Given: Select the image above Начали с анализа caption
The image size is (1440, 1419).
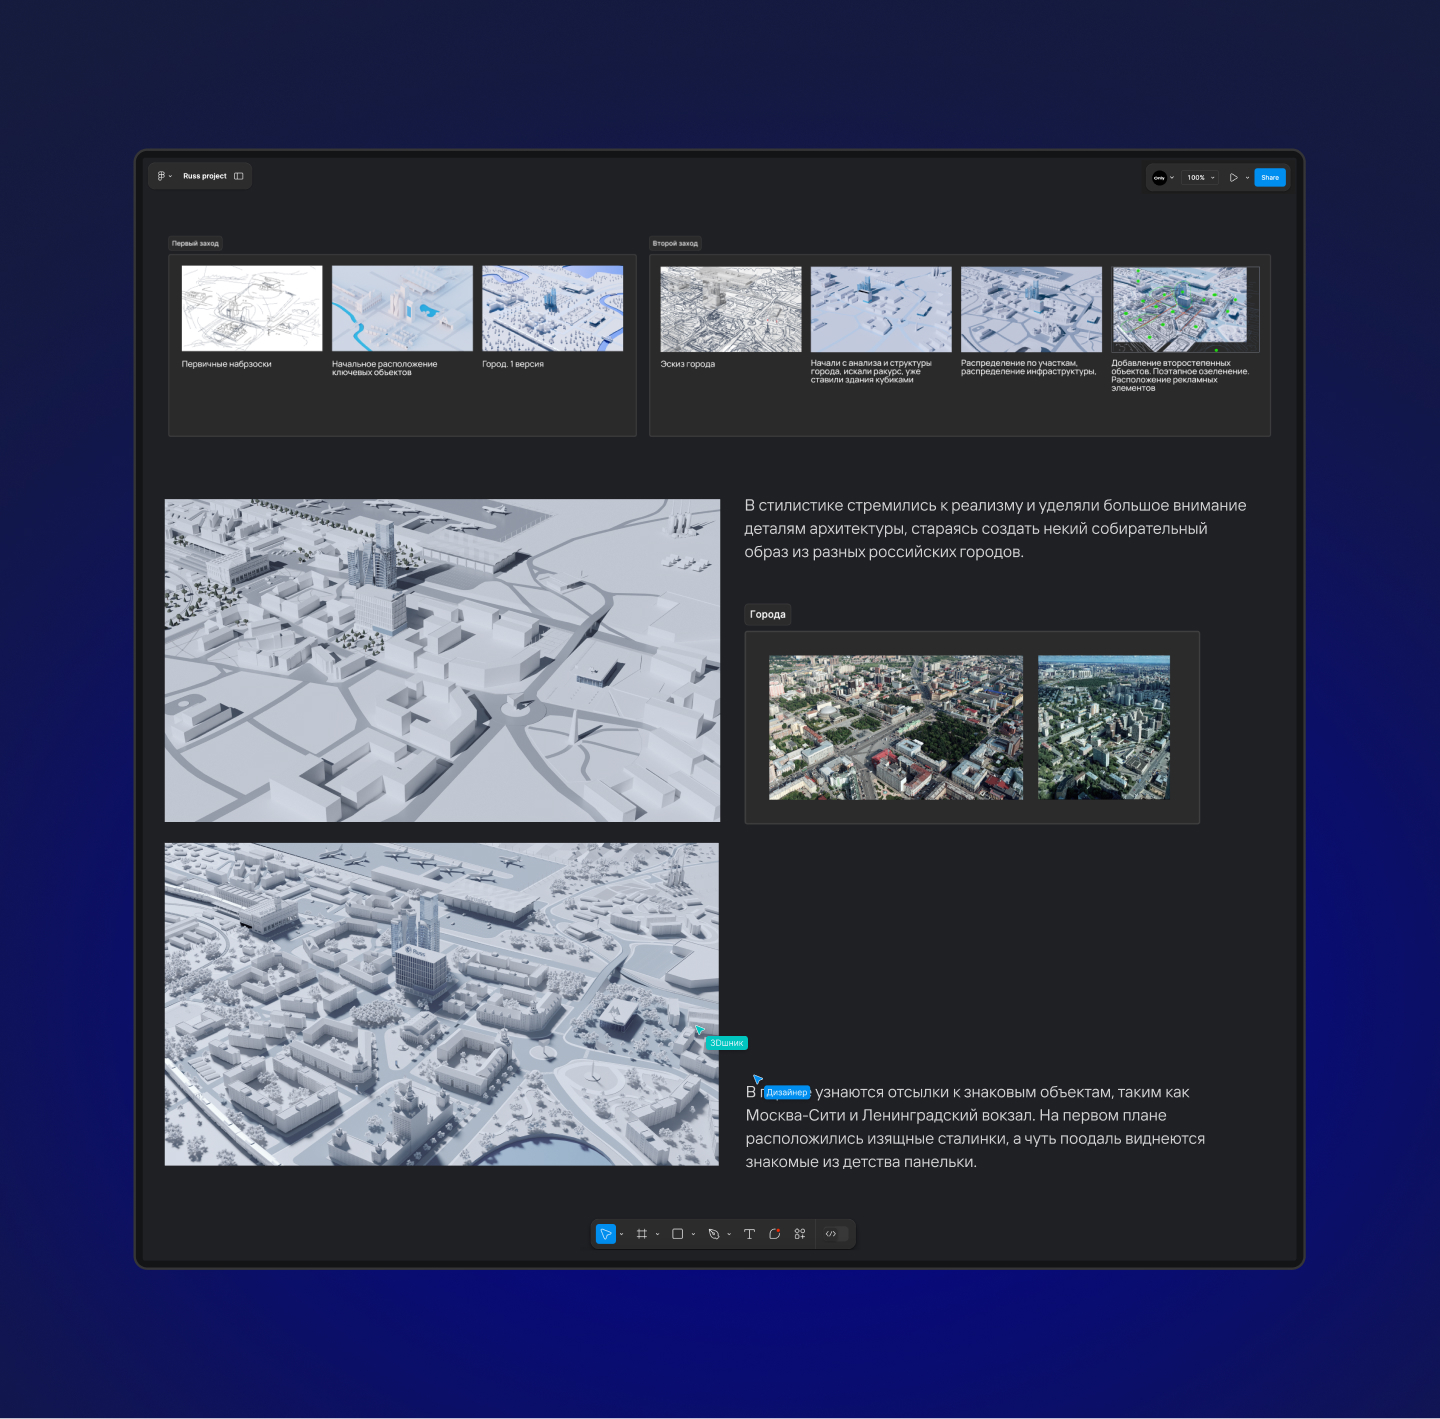Looking at the screenshot, I should pos(881,309).
